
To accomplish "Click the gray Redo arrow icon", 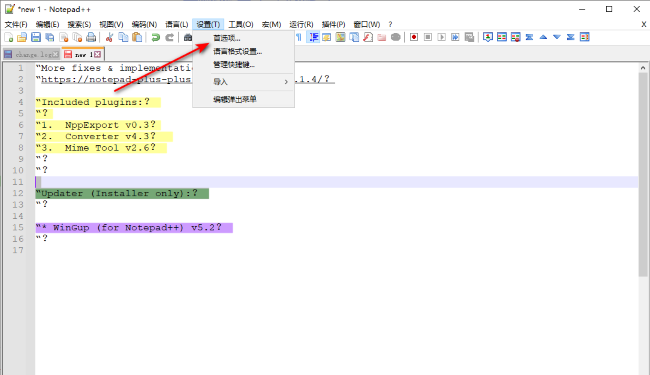I will [169, 37].
